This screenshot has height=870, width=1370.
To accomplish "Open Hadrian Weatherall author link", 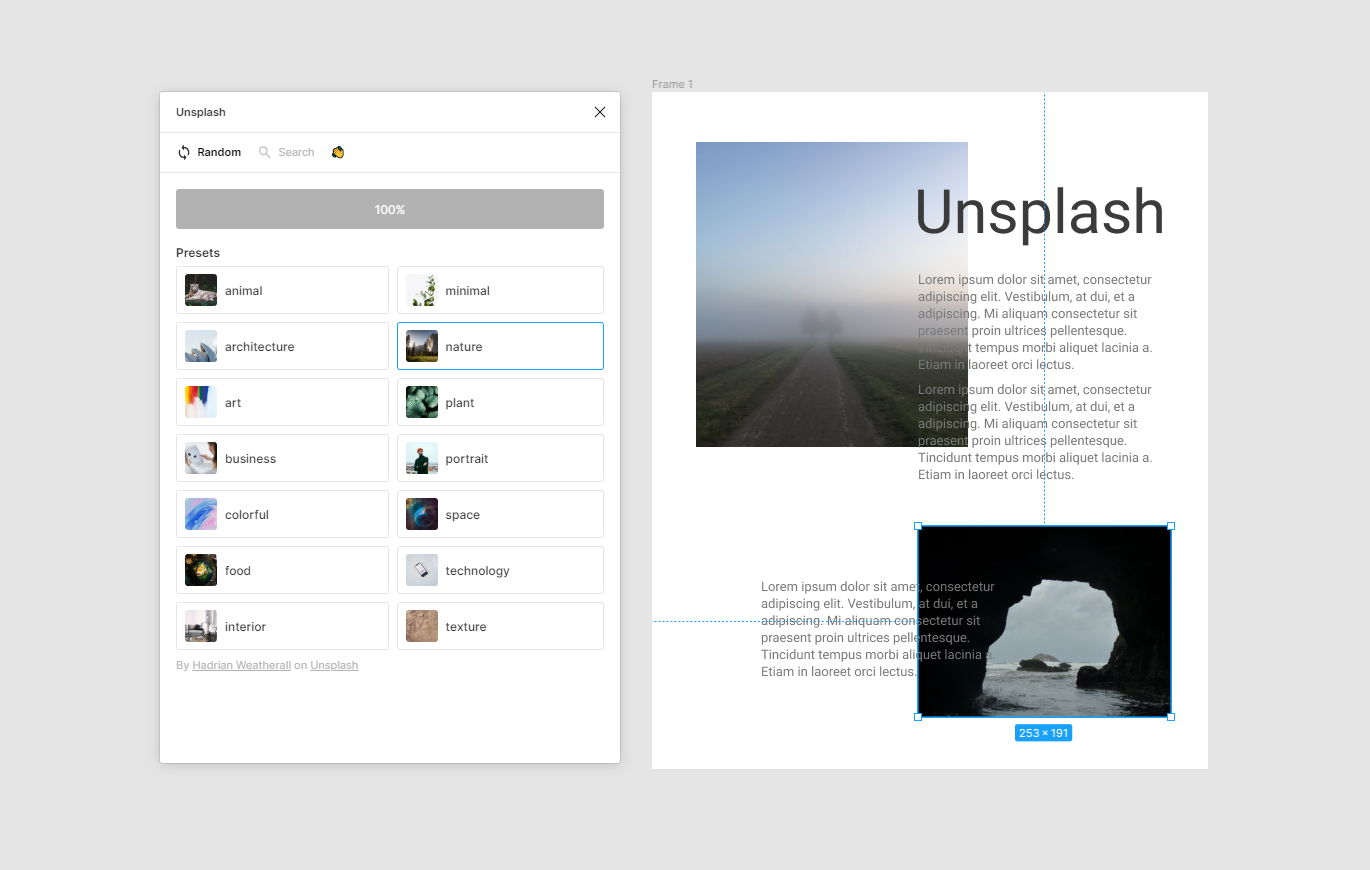I will 241,665.
